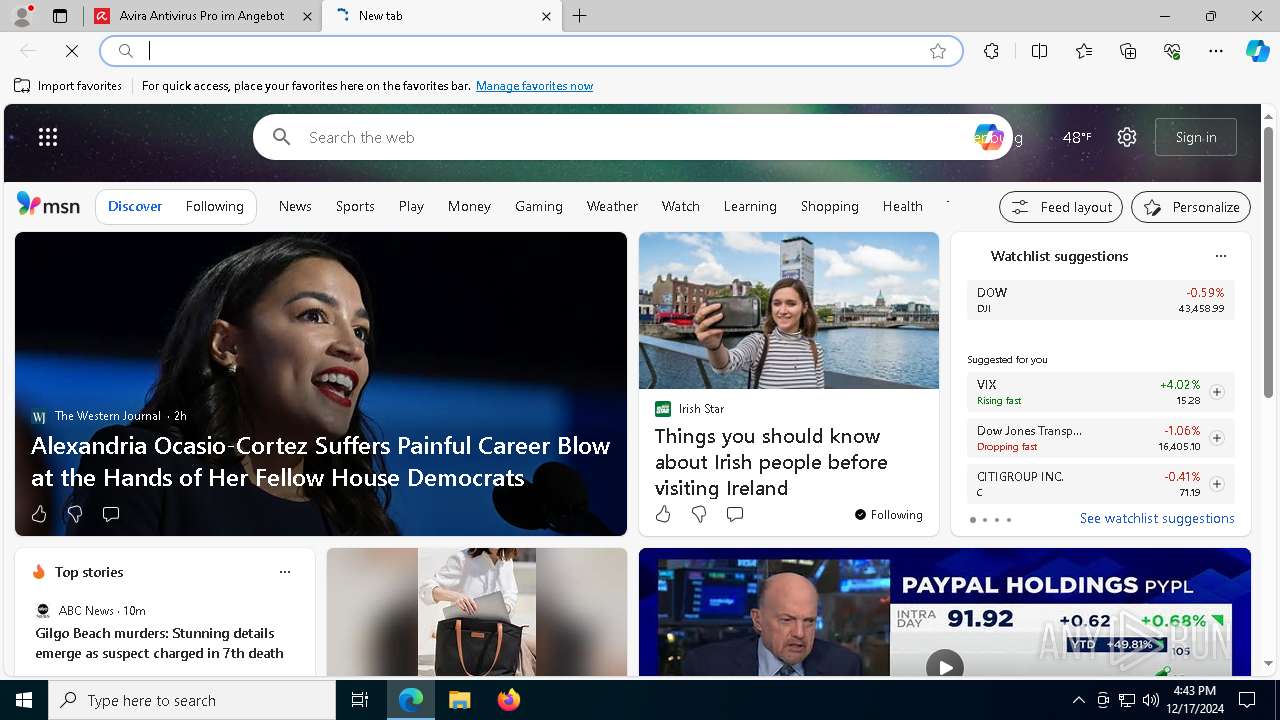Open Feed layout options
Viewport: 1280px width, 720px height.
pos(1061,207)
